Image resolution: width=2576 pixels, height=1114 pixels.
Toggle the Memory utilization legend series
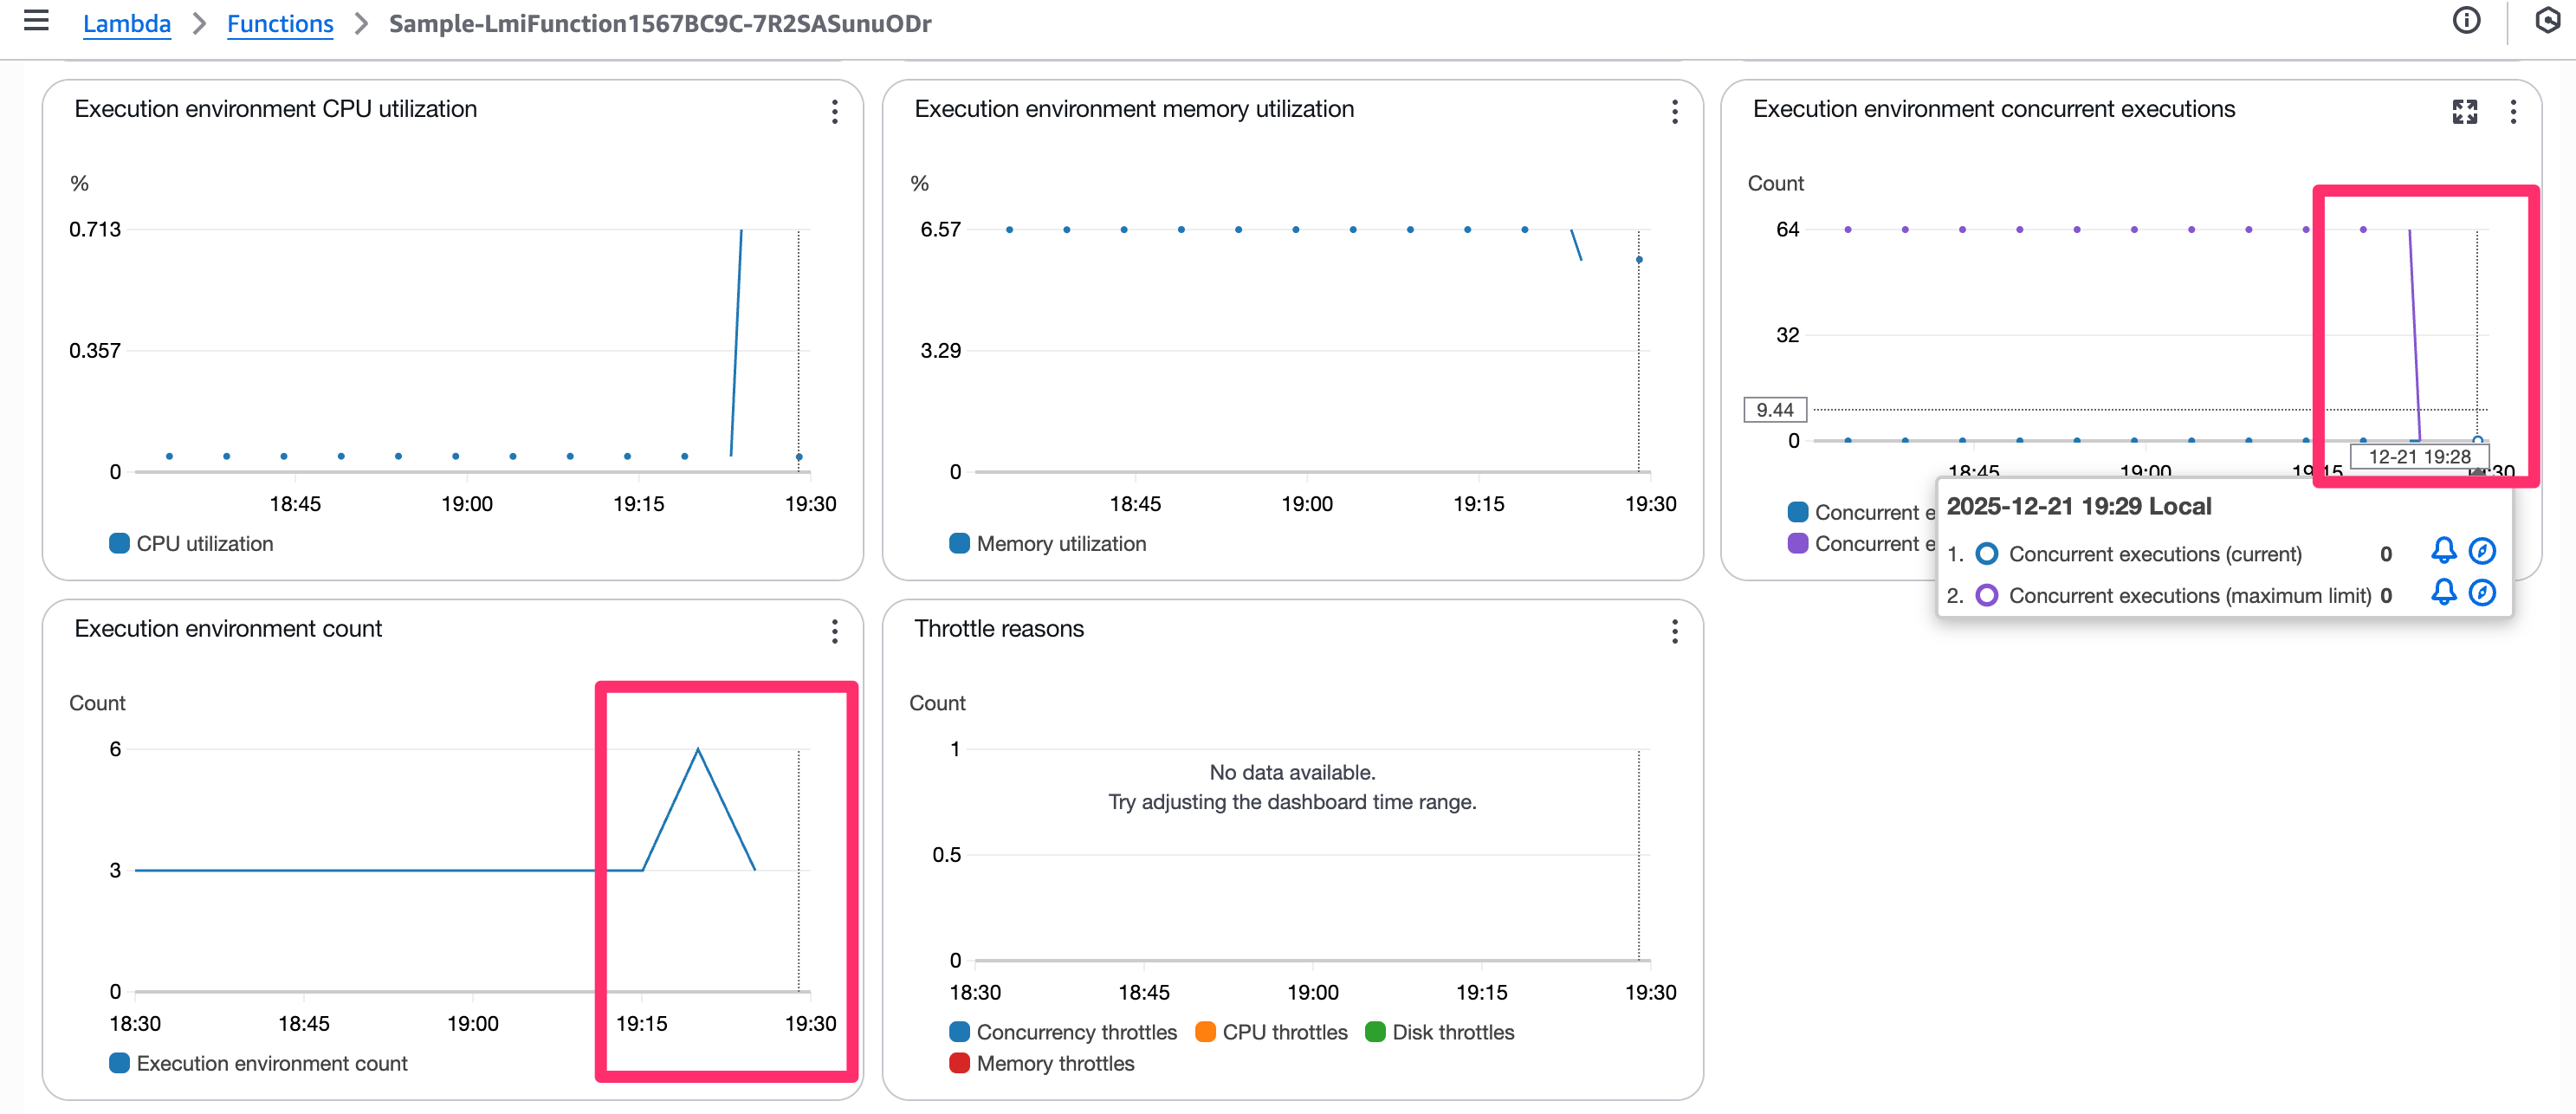pos(1060,543)
